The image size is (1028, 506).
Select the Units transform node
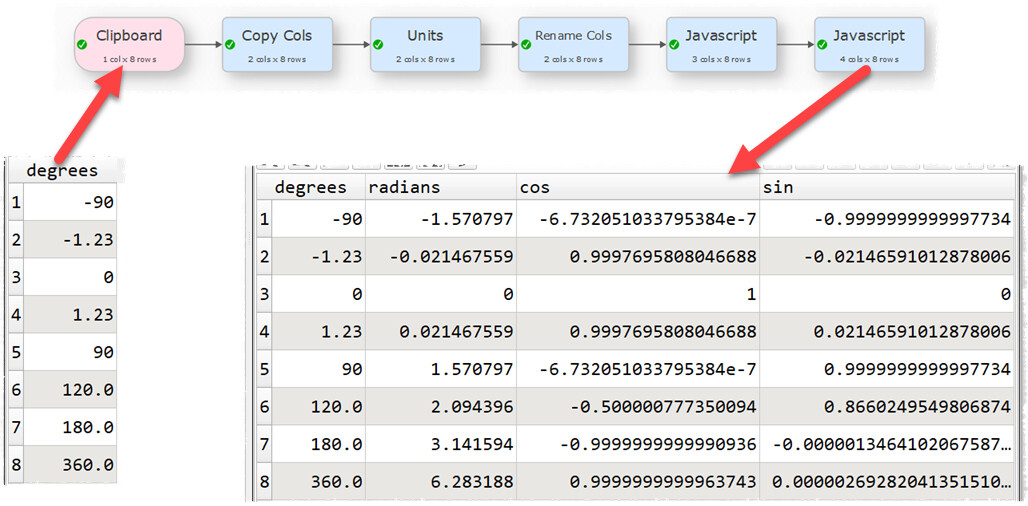[x=426, y=44]
